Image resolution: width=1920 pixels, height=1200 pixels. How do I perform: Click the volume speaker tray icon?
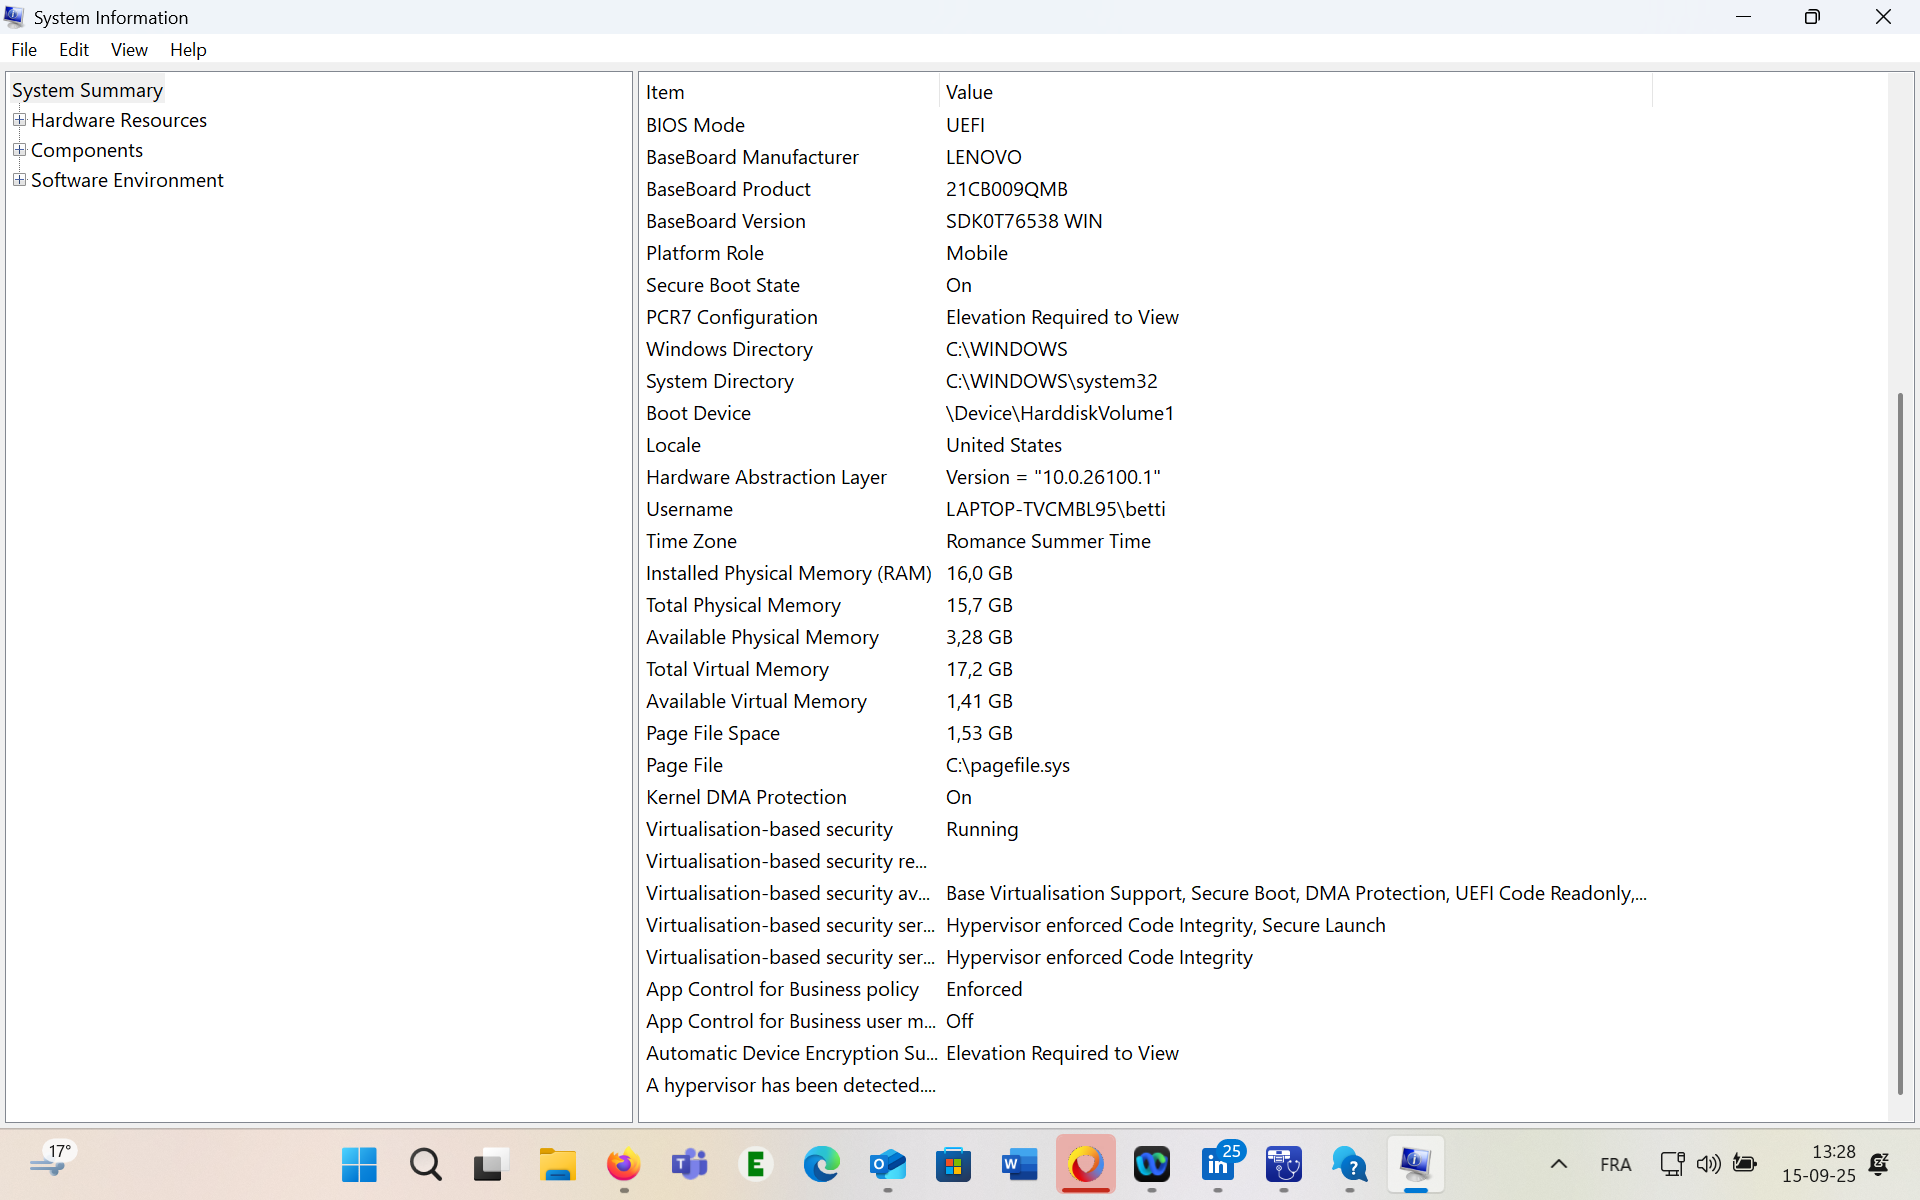tap(1708, 1164)
